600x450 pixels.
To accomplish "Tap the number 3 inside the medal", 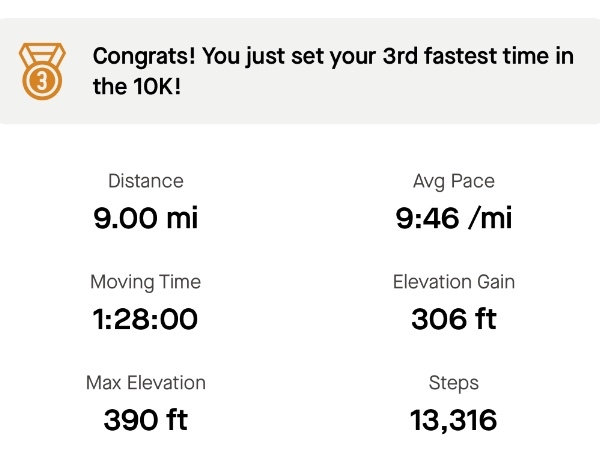I will pyautogui.click(x=42, y=81).
